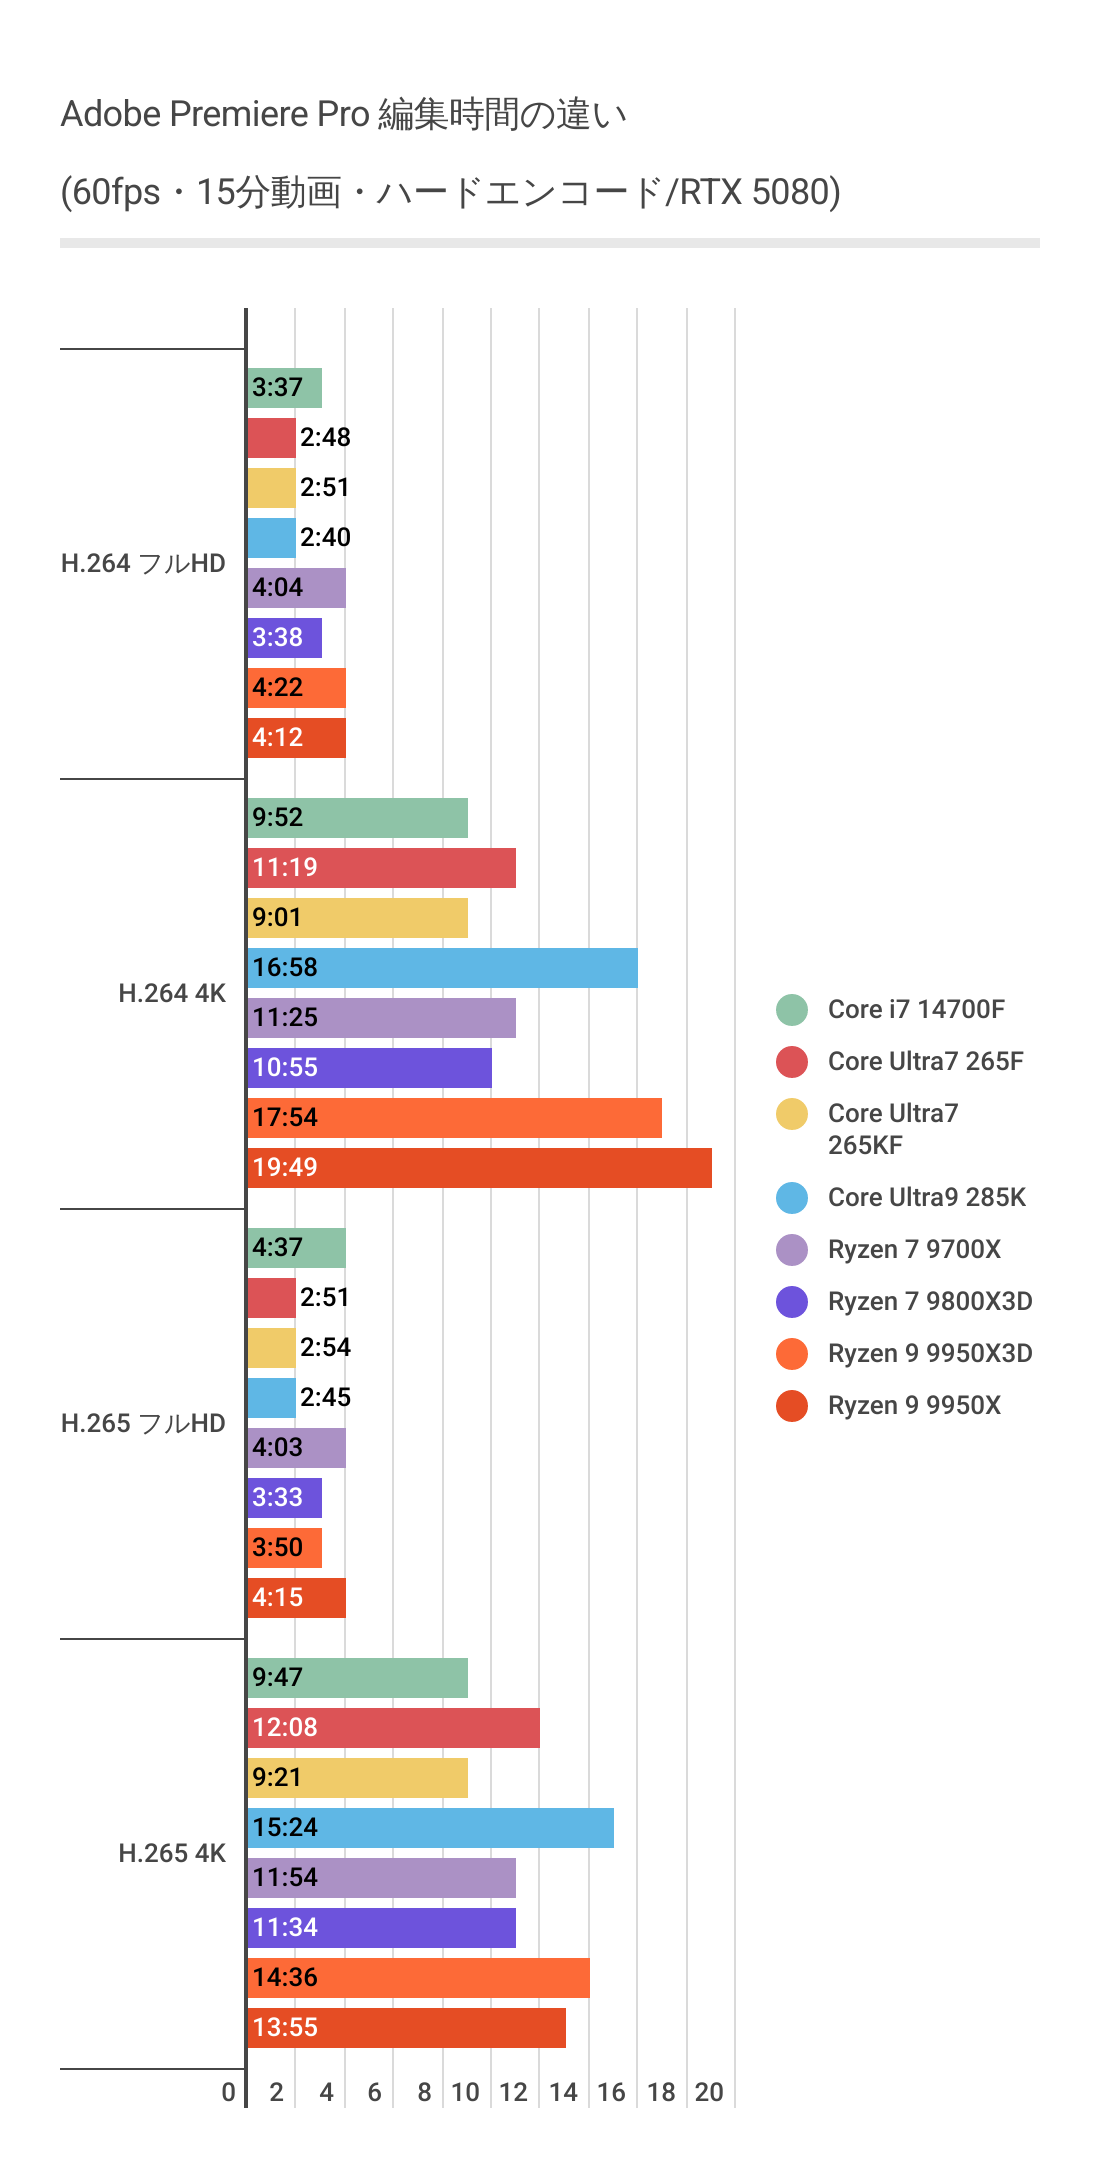Viewport: 1100px width, 2176px height.
Task: Click the green 3:37 bar in H.264 フルHD
Action: coord(285,387)
